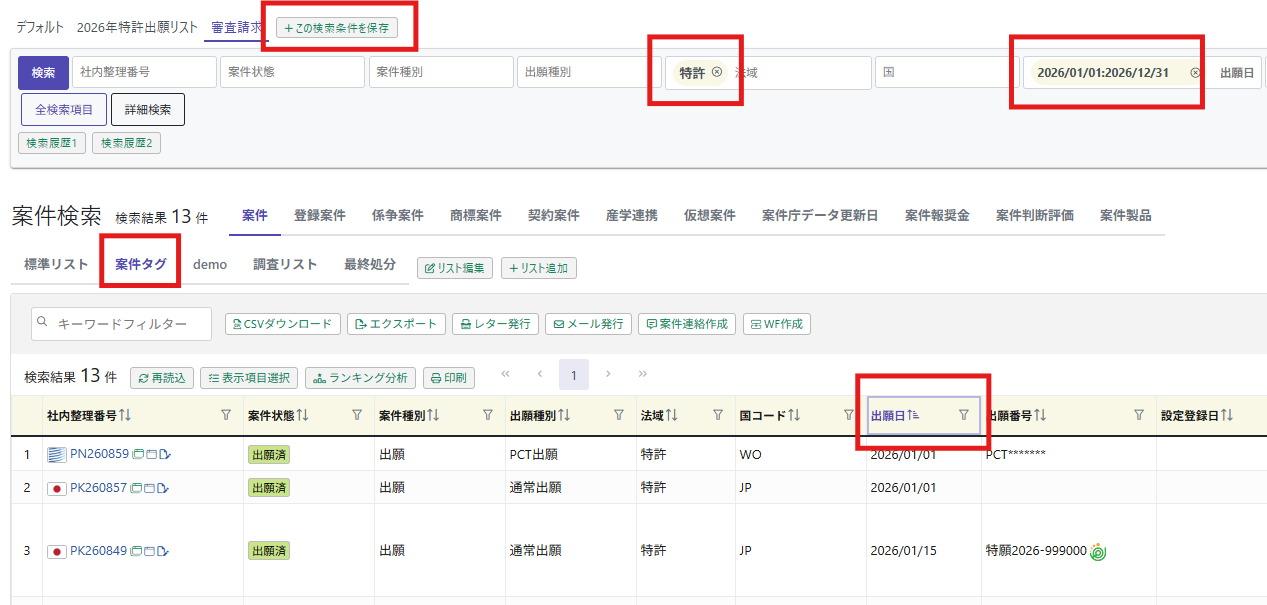
Task: Expand the 国 search field
Action: tap(946, 73)
